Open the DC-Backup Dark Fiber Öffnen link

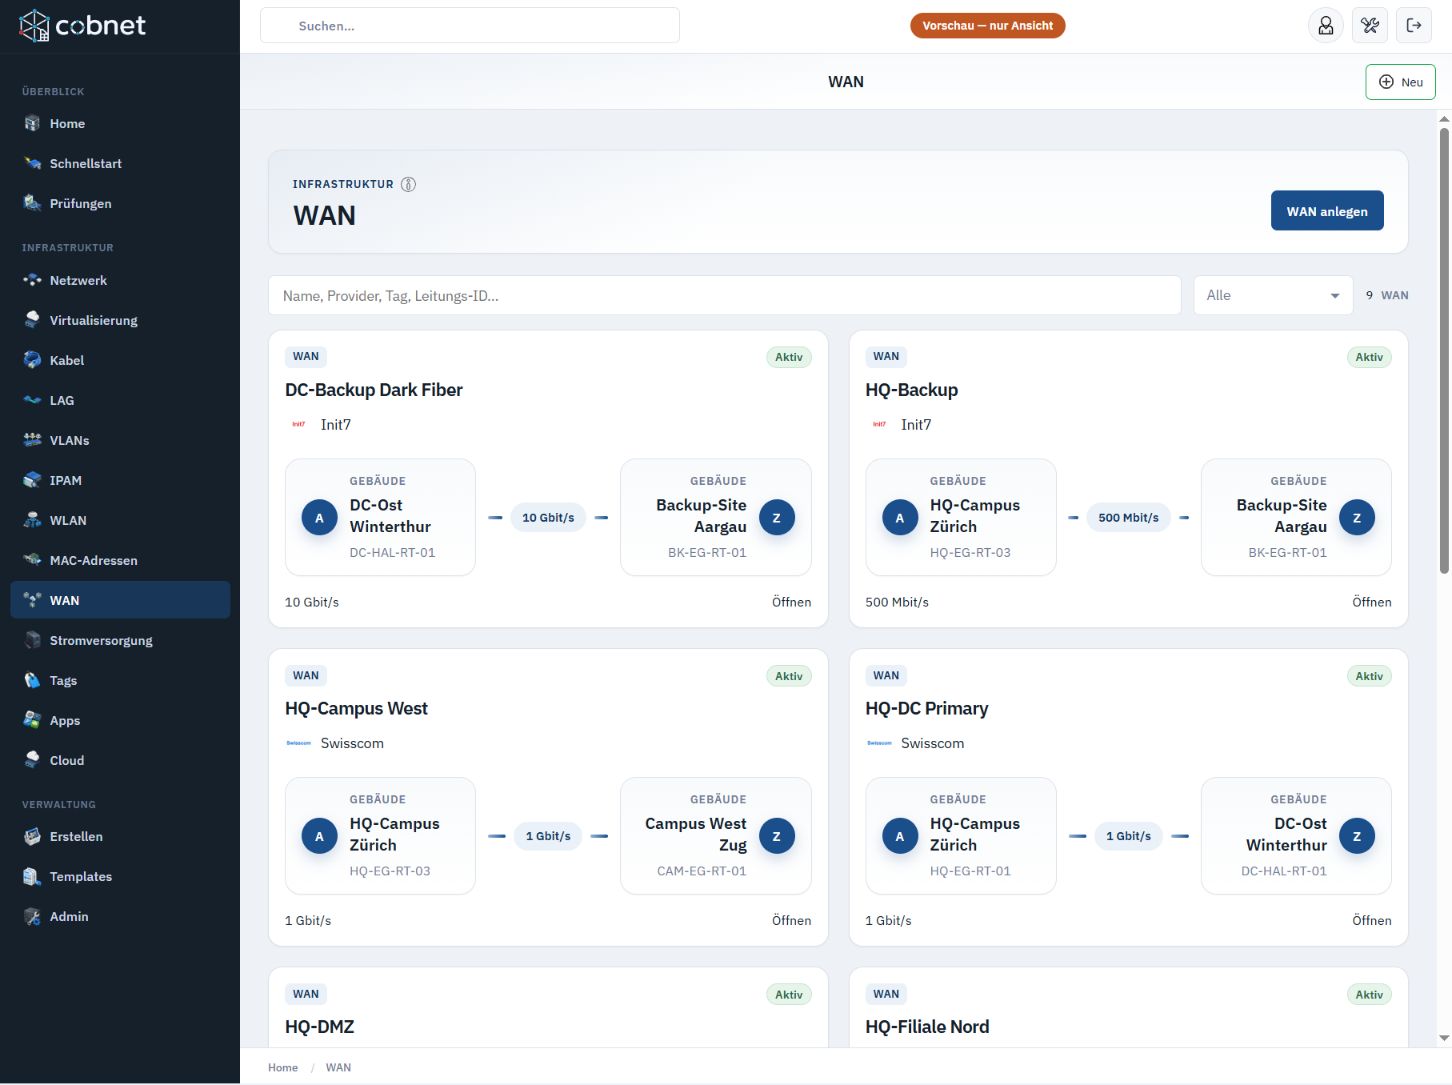(x=791, y=602)
